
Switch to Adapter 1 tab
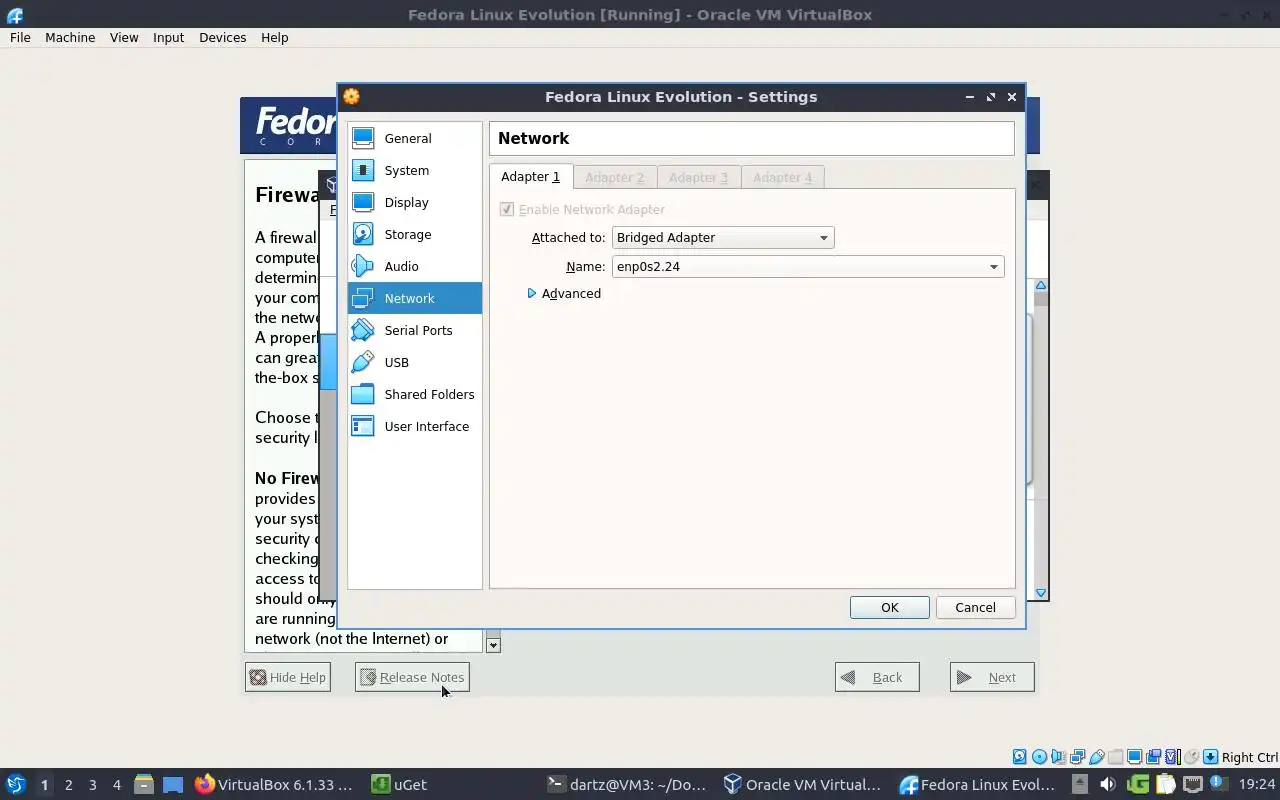click(x=531, y=177)
